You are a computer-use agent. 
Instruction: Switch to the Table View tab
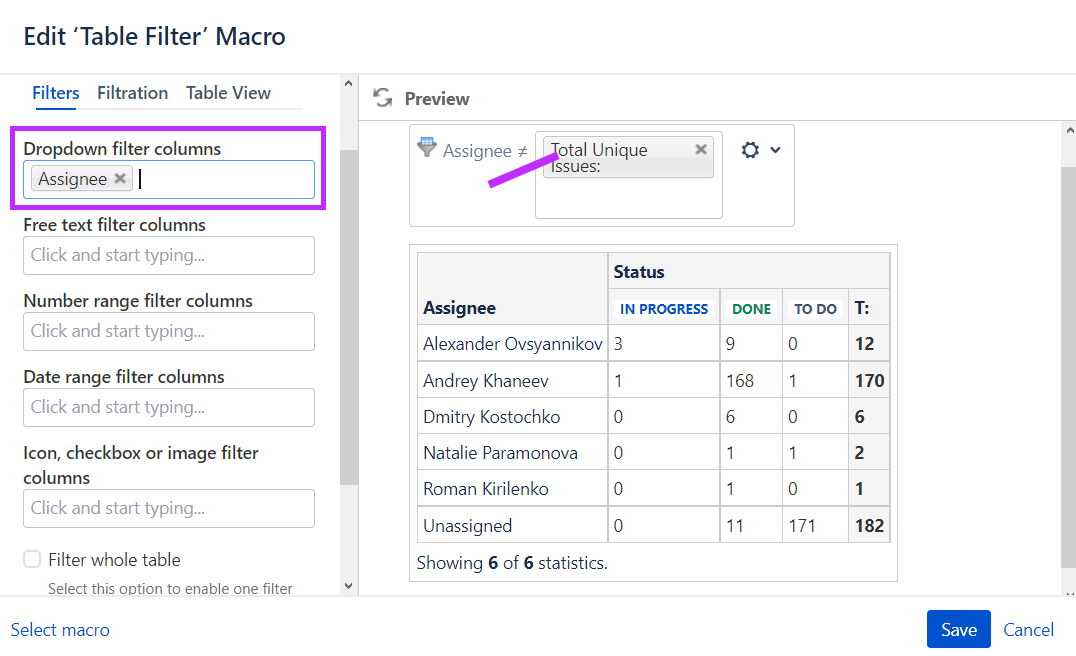tap(228, 93)
